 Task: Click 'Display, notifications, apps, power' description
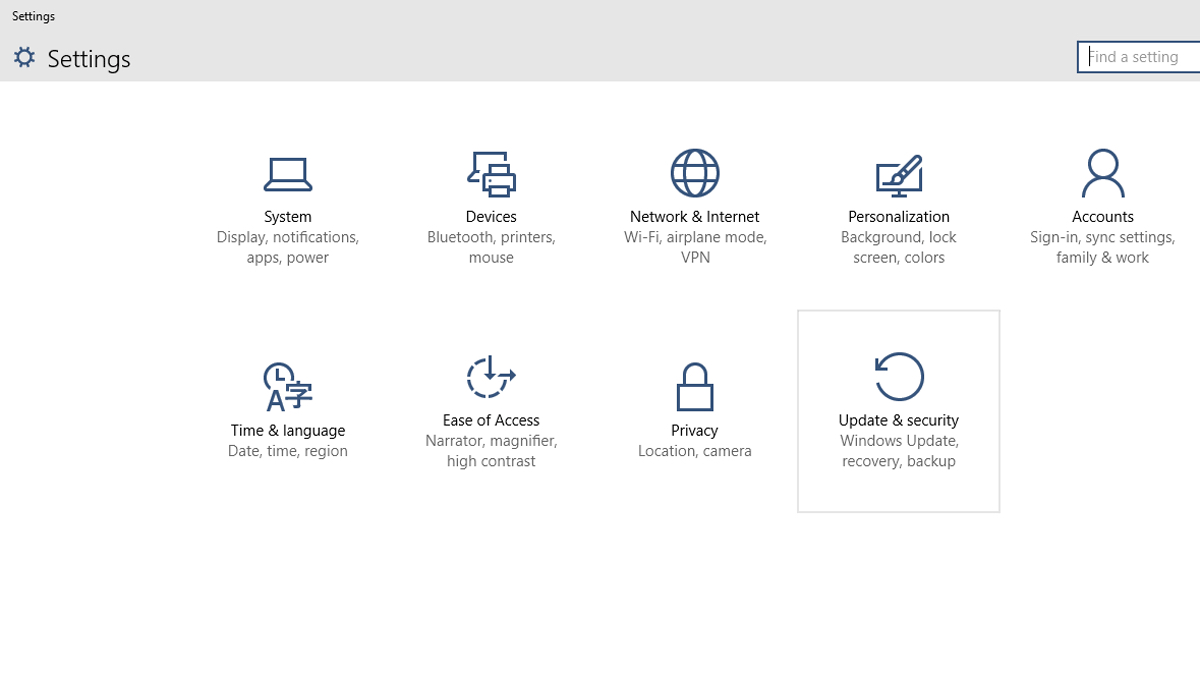(288, 247)
